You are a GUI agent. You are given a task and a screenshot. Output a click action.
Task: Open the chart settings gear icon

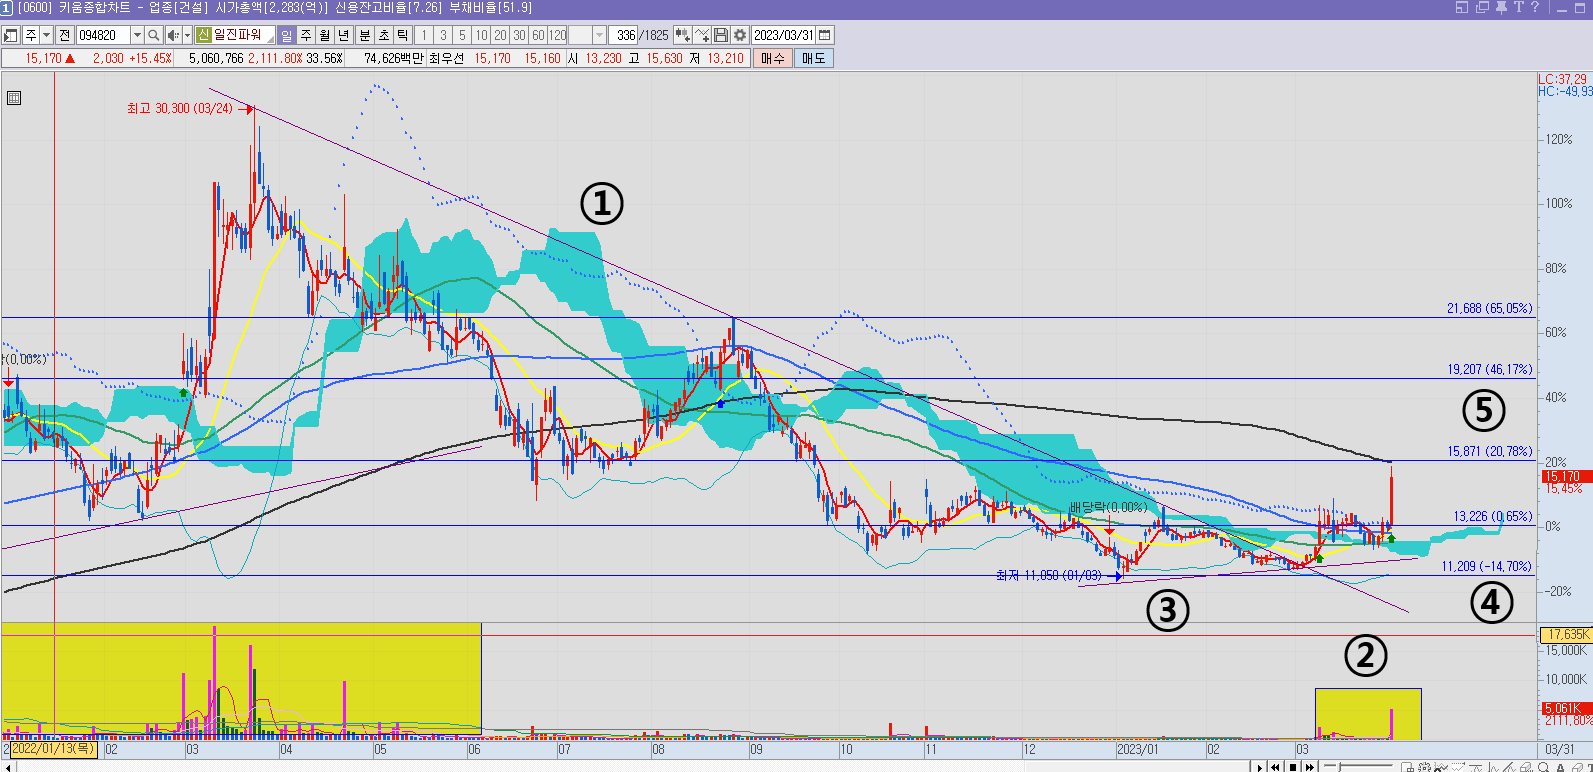(x=740, y=35)
